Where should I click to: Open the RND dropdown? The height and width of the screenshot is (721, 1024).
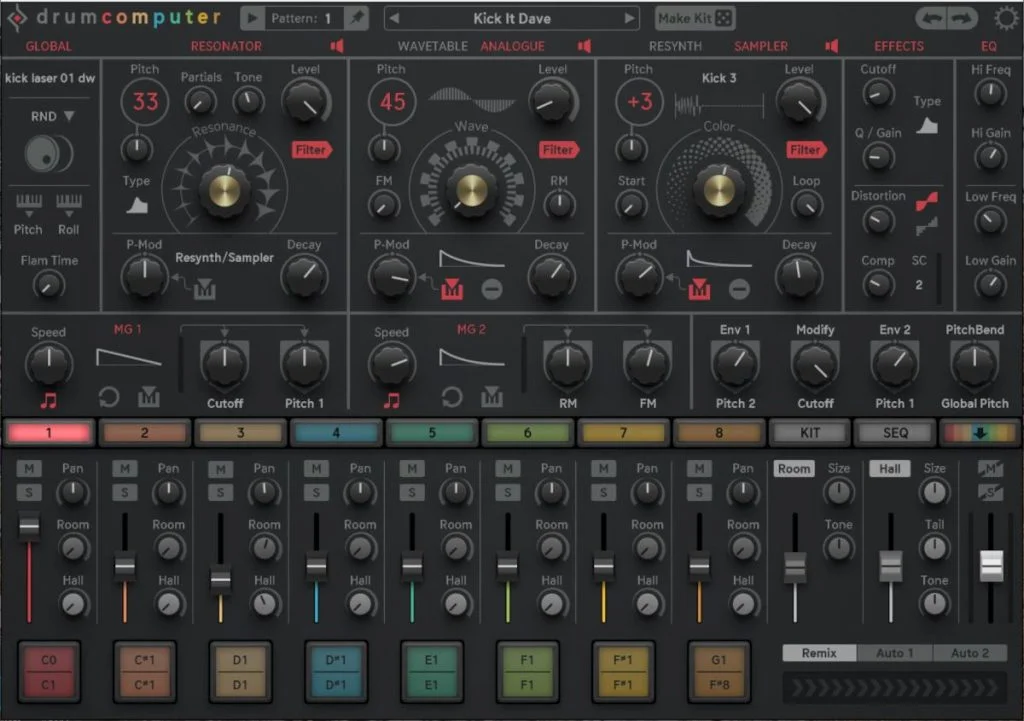point(52,116)
